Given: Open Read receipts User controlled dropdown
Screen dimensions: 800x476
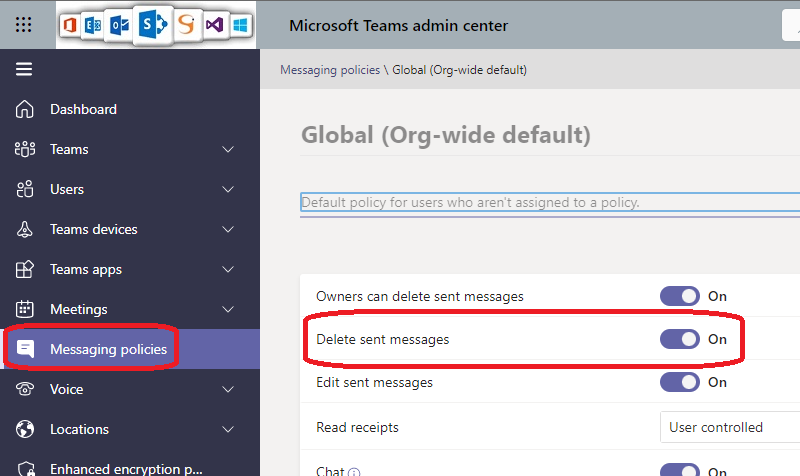Looking at the screenshot, I should click(730, 427).
